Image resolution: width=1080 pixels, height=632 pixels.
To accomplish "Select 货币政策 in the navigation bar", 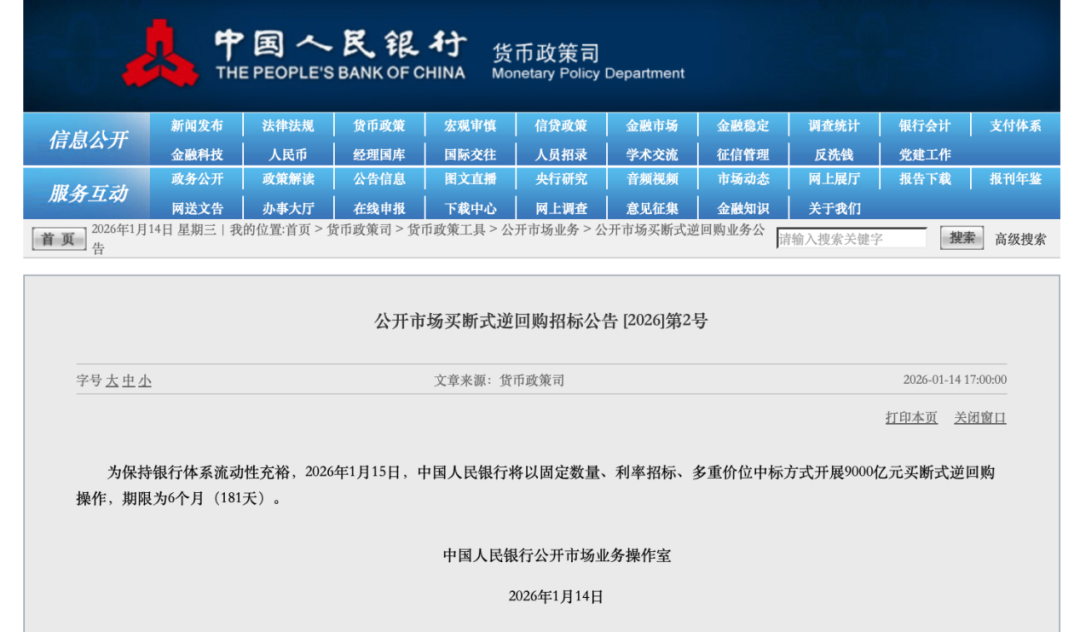I will click(379, 125).
